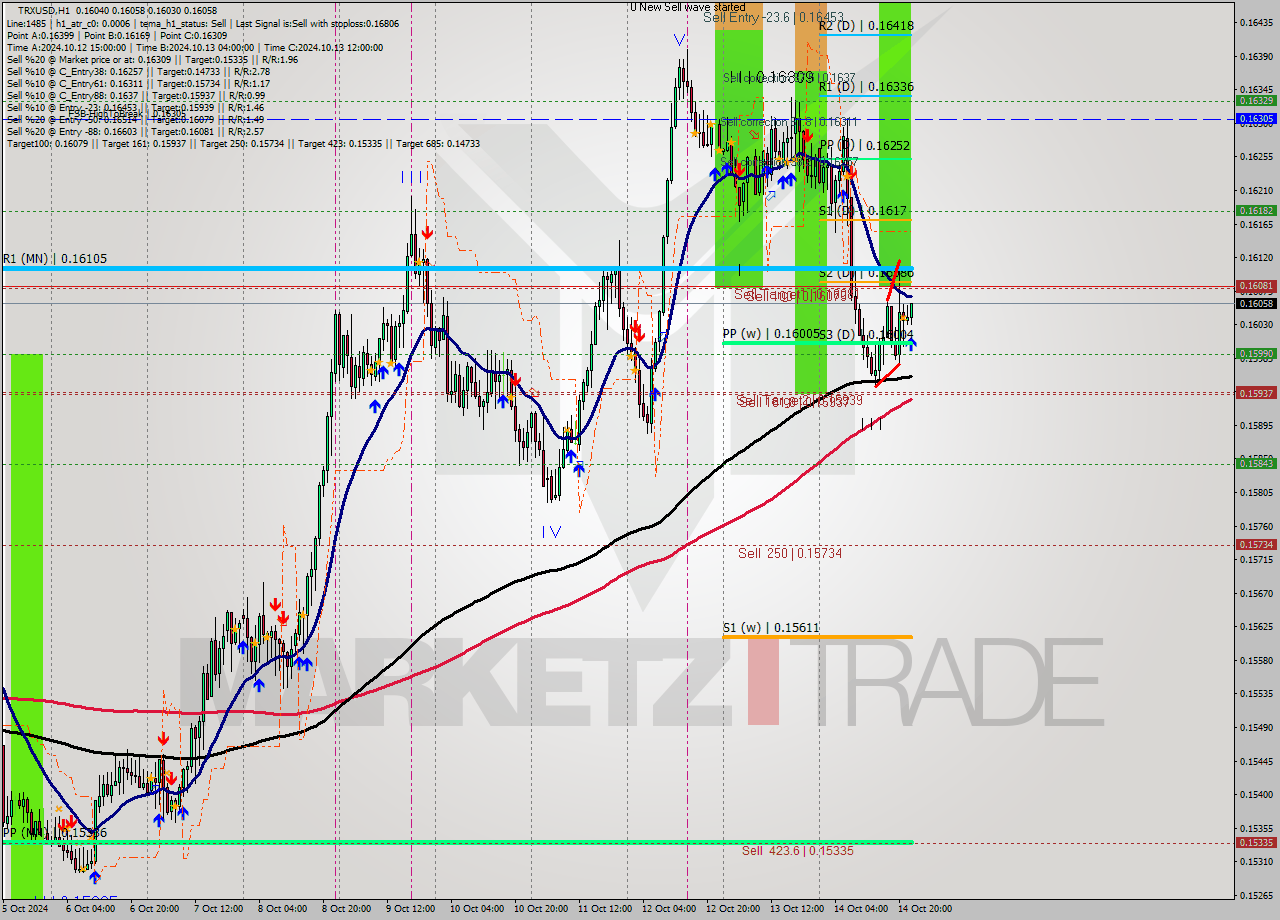This screenshot has height=920, width=1280.
Task: Click the 0.15625 price scale tick
Action: (x=1255, y=627)
